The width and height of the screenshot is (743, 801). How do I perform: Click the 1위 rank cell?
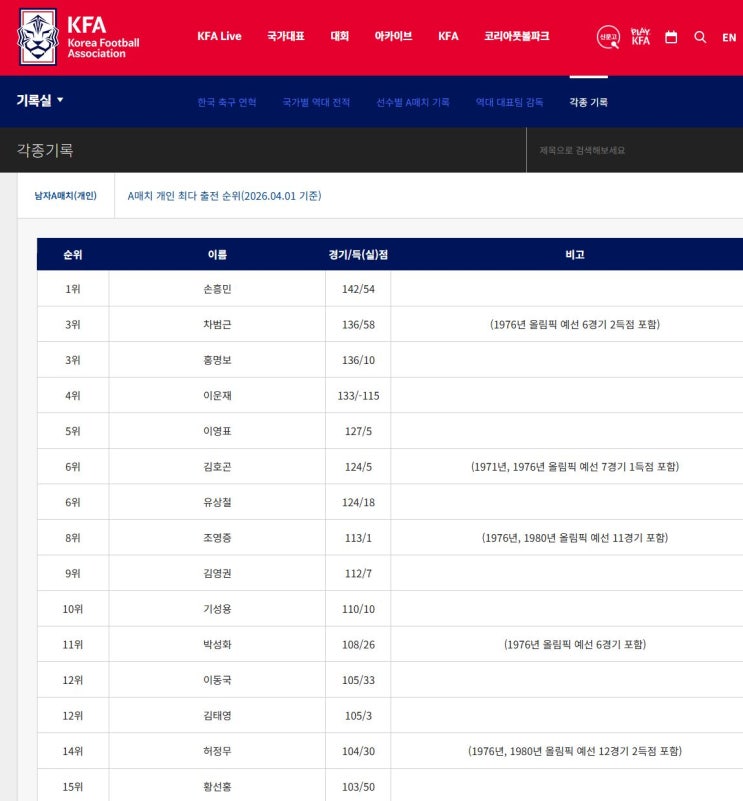(x=73, y=289)
